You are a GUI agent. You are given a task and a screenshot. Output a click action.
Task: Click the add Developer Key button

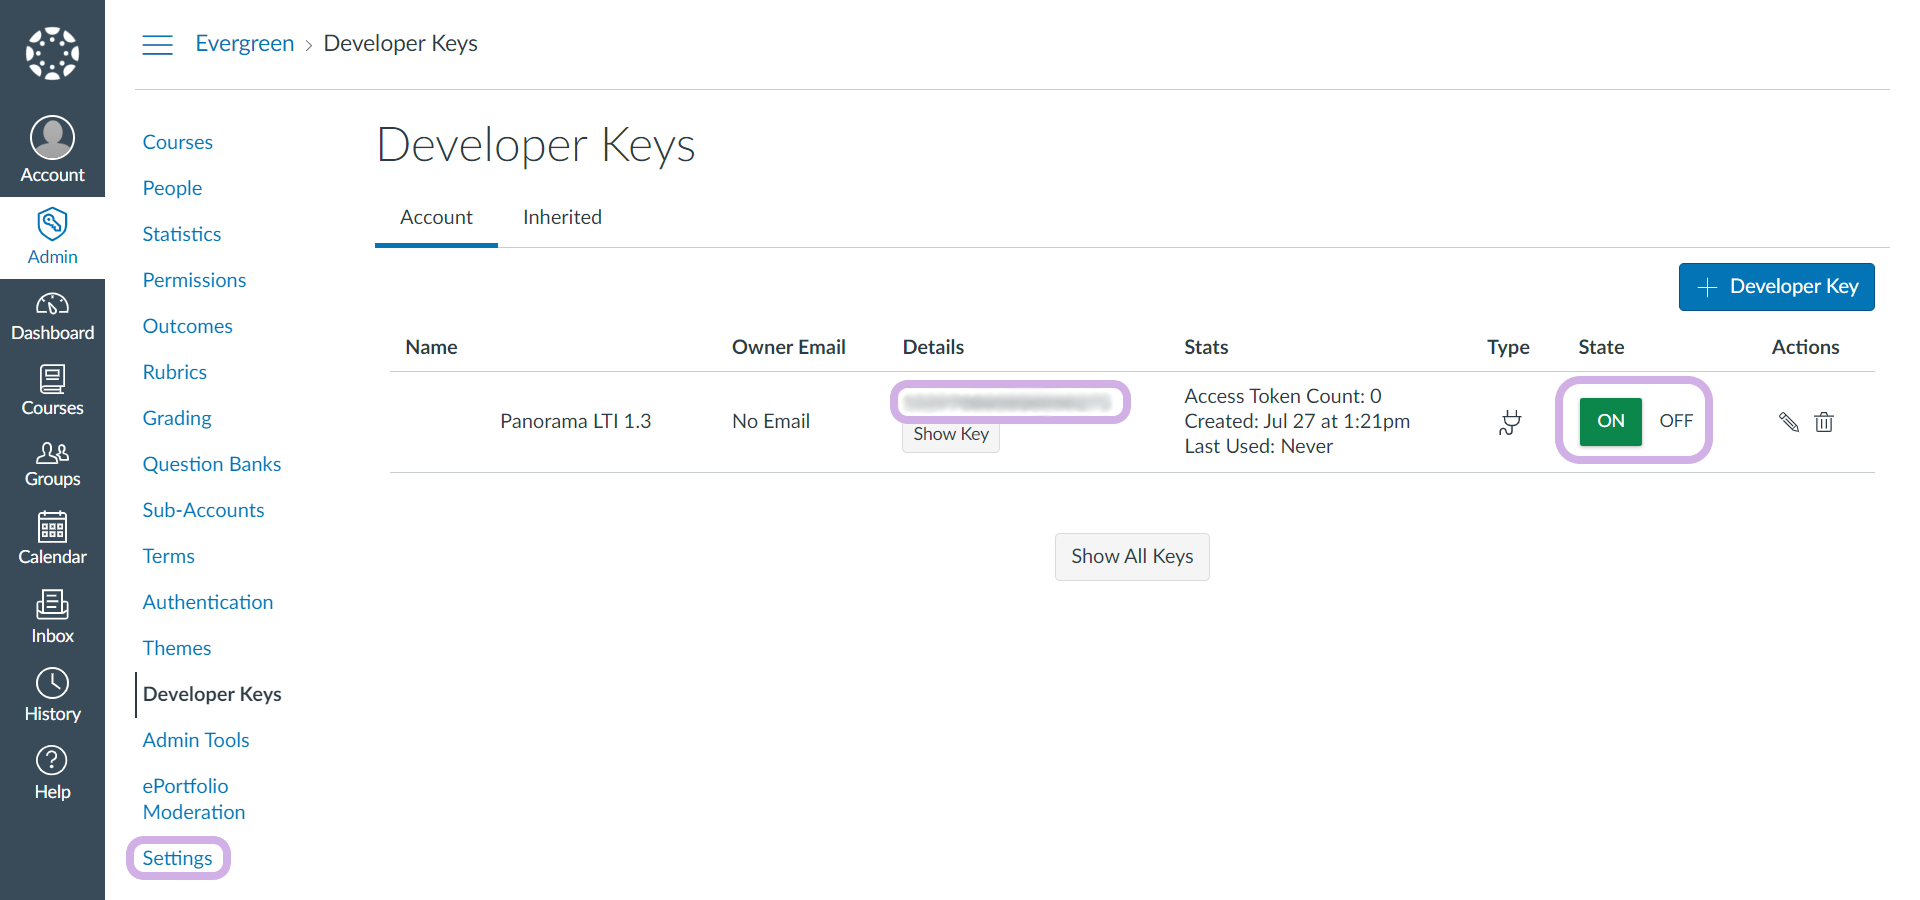[x=1776, y=287]
